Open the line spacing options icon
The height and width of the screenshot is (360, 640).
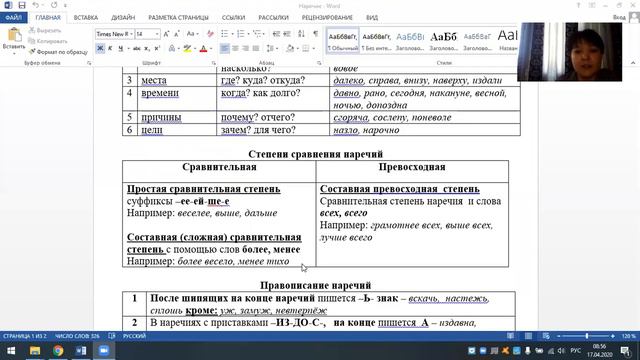point(270,49)
